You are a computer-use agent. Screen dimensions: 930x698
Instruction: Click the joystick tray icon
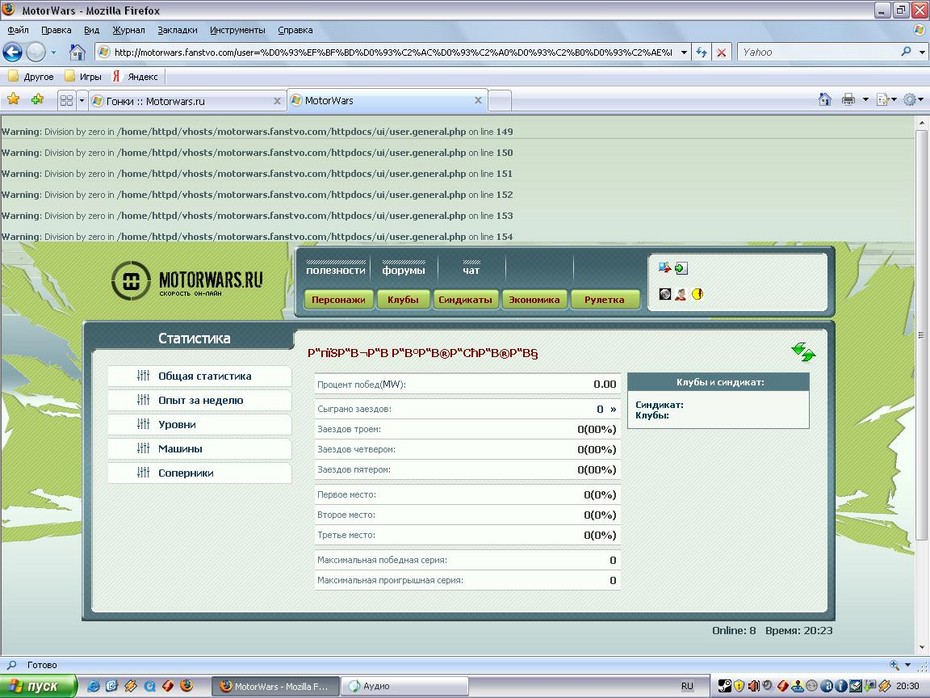click(x=798, y=686)
